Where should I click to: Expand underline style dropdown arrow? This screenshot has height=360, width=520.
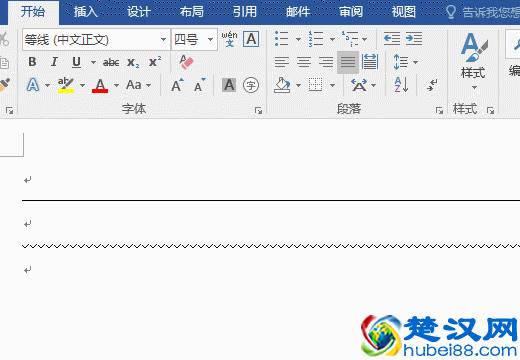(93, 62)
